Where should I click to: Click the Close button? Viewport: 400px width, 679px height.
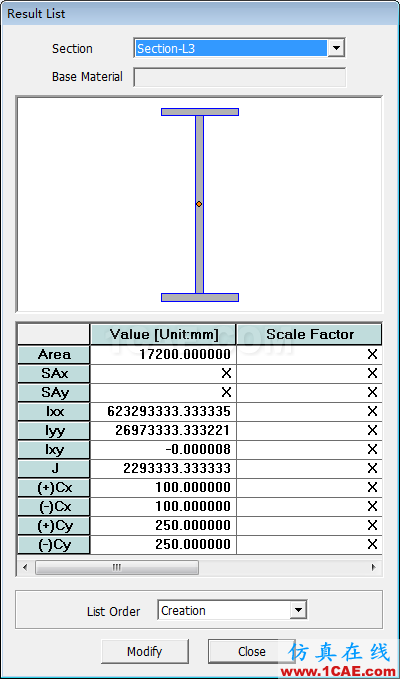pyautogui.click(x=252, y=651)
